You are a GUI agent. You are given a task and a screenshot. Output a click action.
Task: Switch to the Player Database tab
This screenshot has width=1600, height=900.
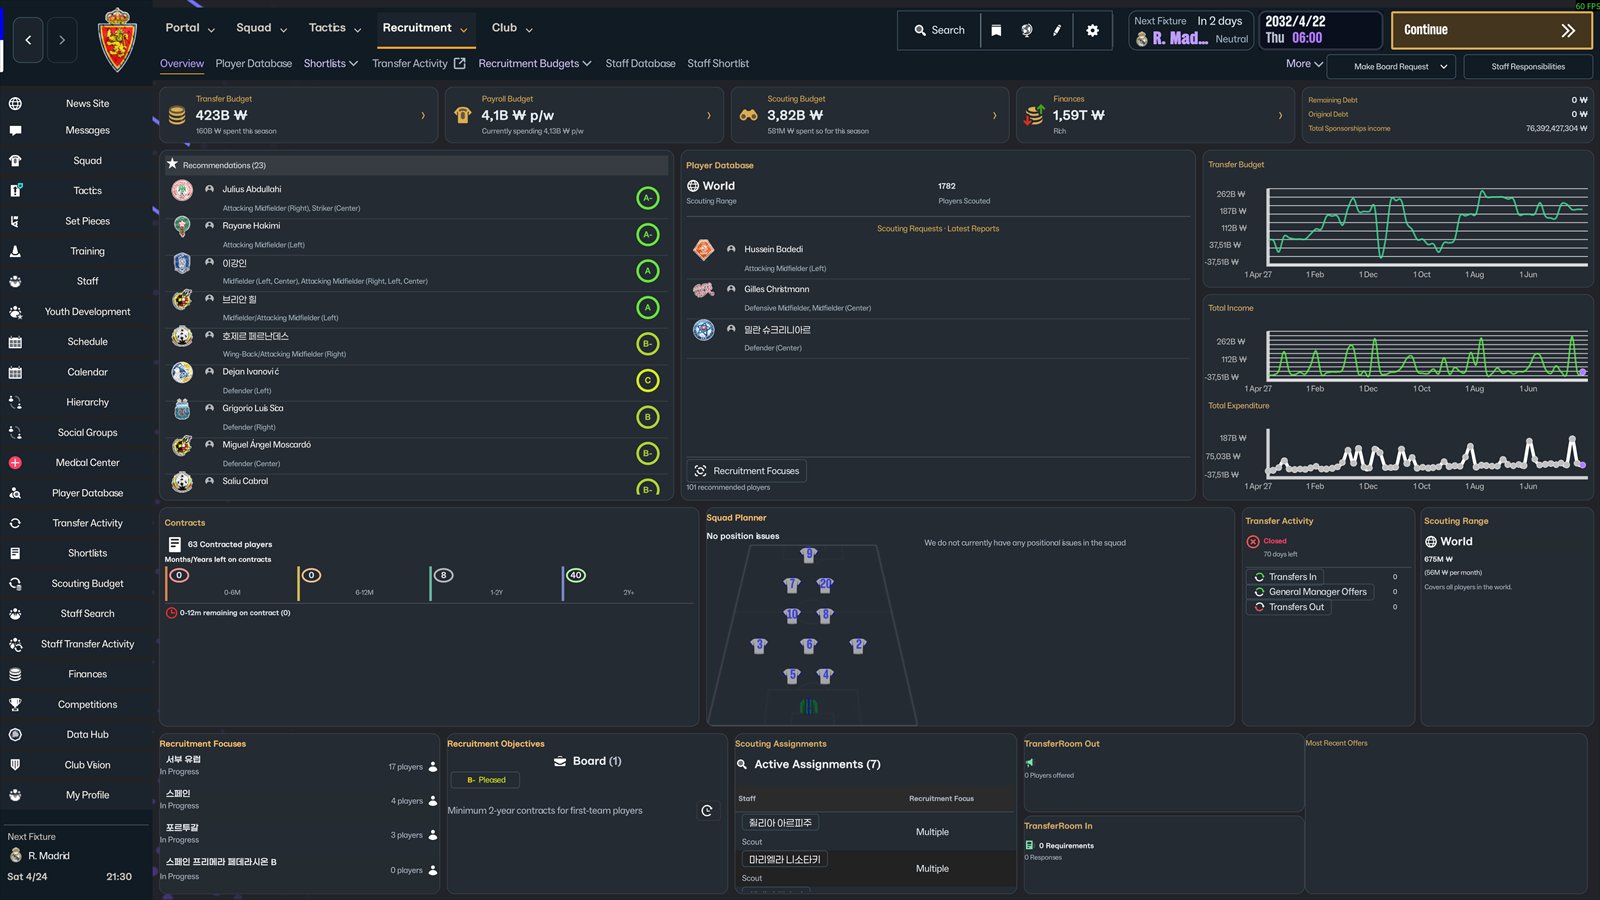point(254,63)
